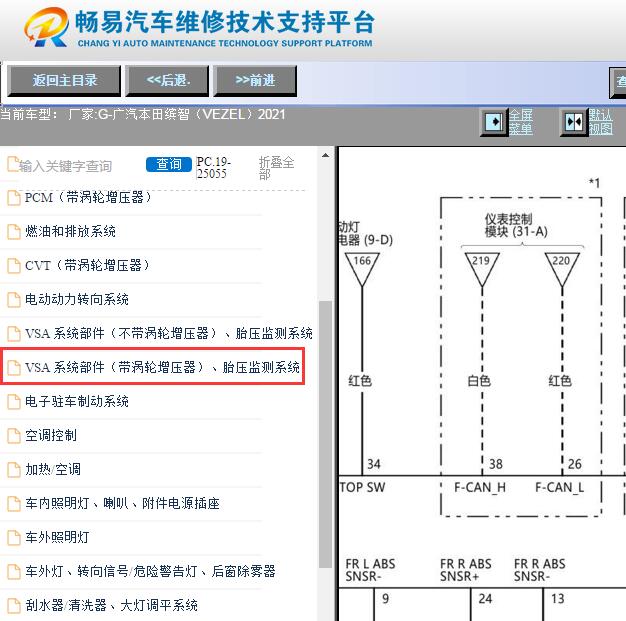The width and height of the screenshot is (626, 621).
Task: Focus the 输入关键字查询 search field
Action: tap(65, 166)
